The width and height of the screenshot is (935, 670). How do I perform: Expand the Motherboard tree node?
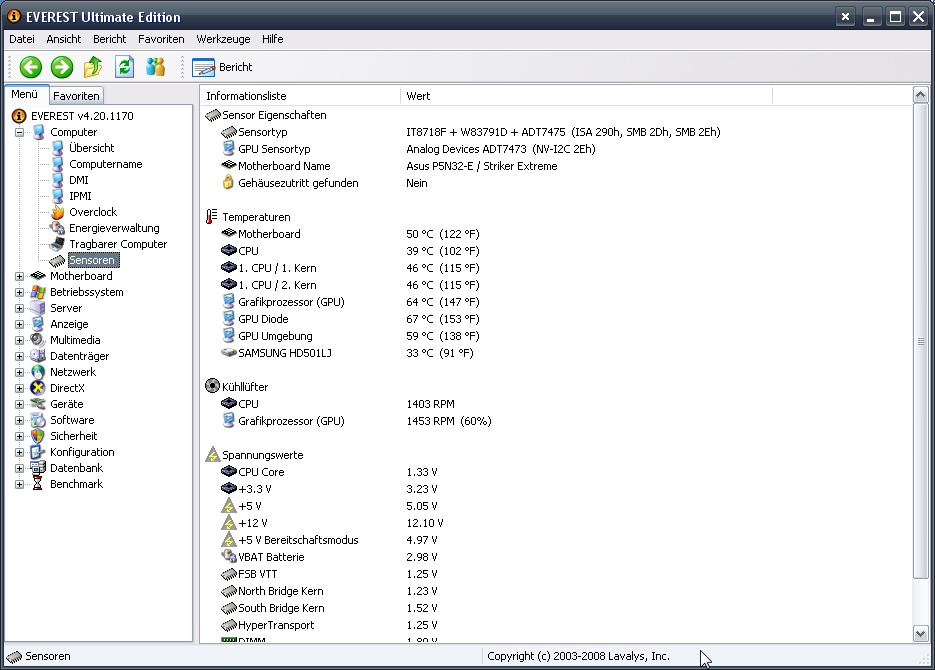(20, 276)
